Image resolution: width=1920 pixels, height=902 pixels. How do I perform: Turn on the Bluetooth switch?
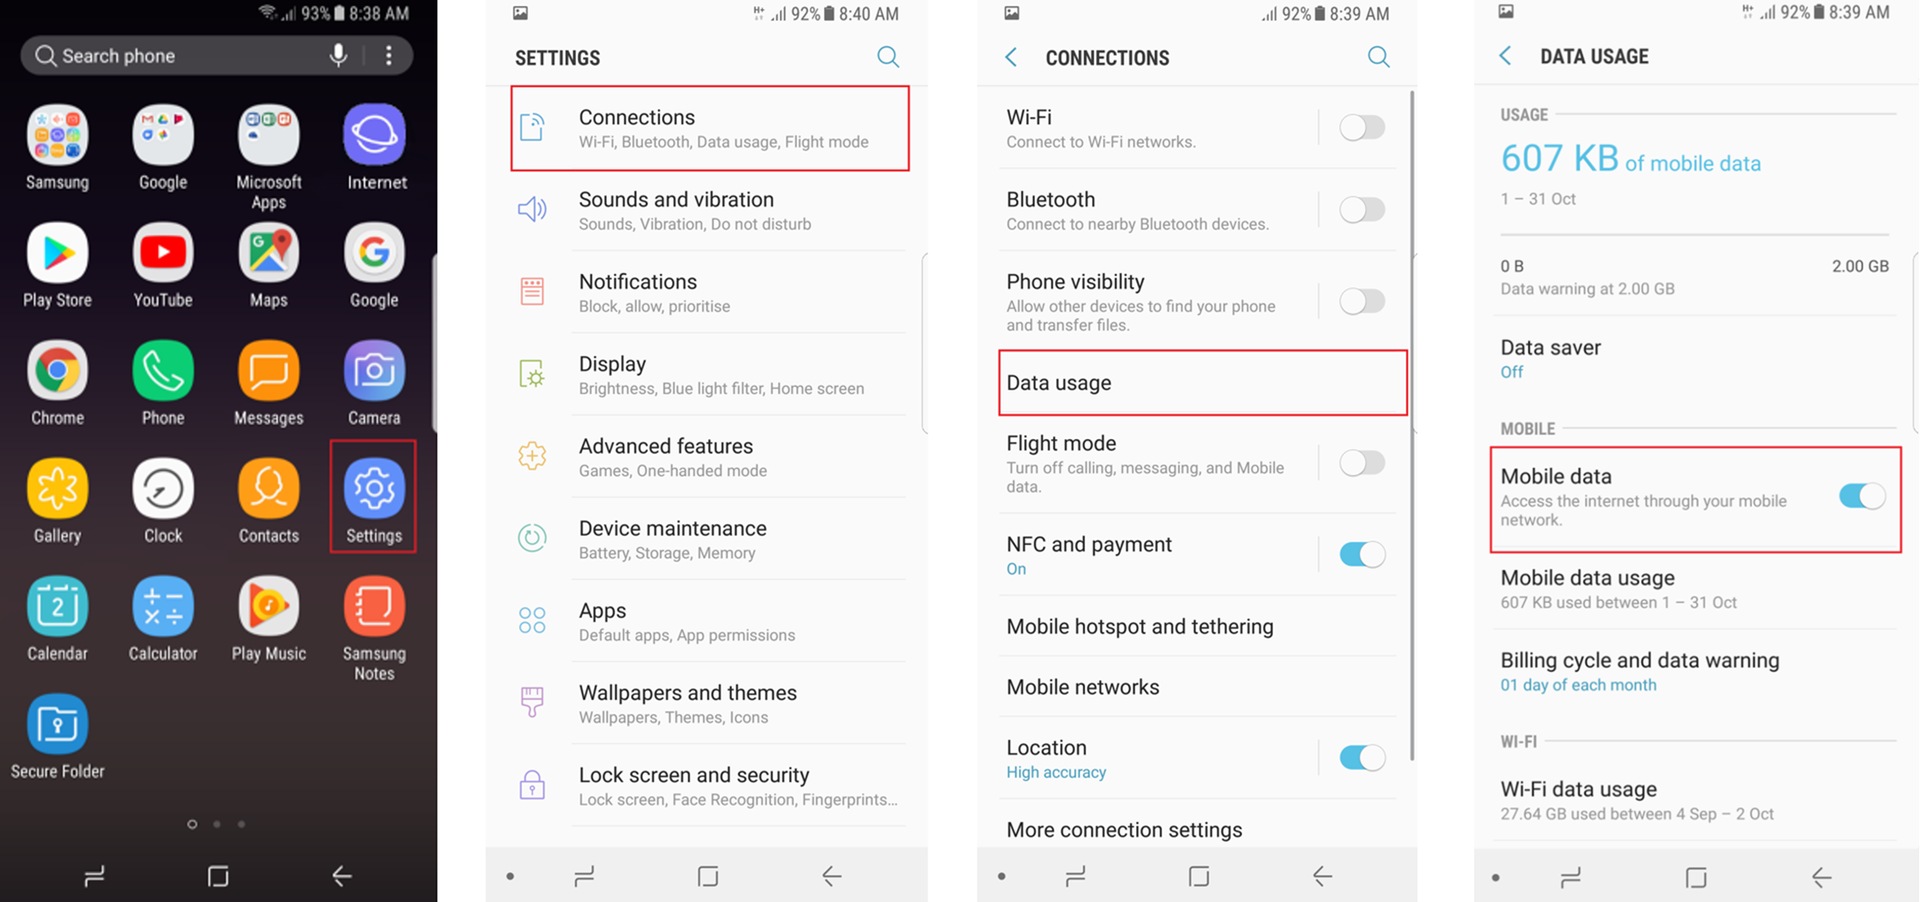coord(1362,210)
